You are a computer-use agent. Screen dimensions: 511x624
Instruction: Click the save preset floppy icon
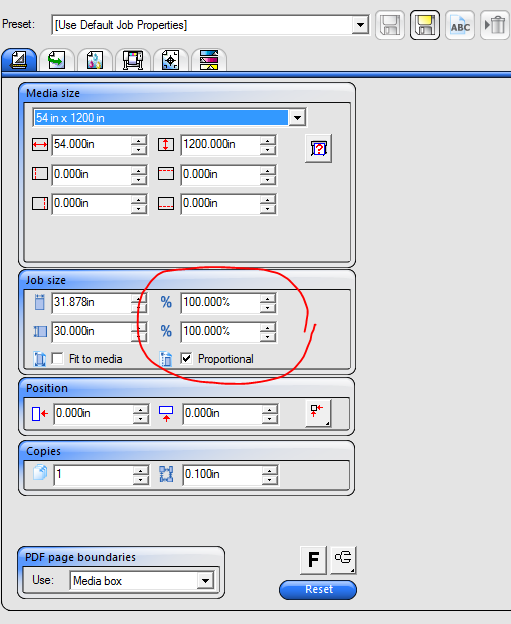click(x=390, y=25)
